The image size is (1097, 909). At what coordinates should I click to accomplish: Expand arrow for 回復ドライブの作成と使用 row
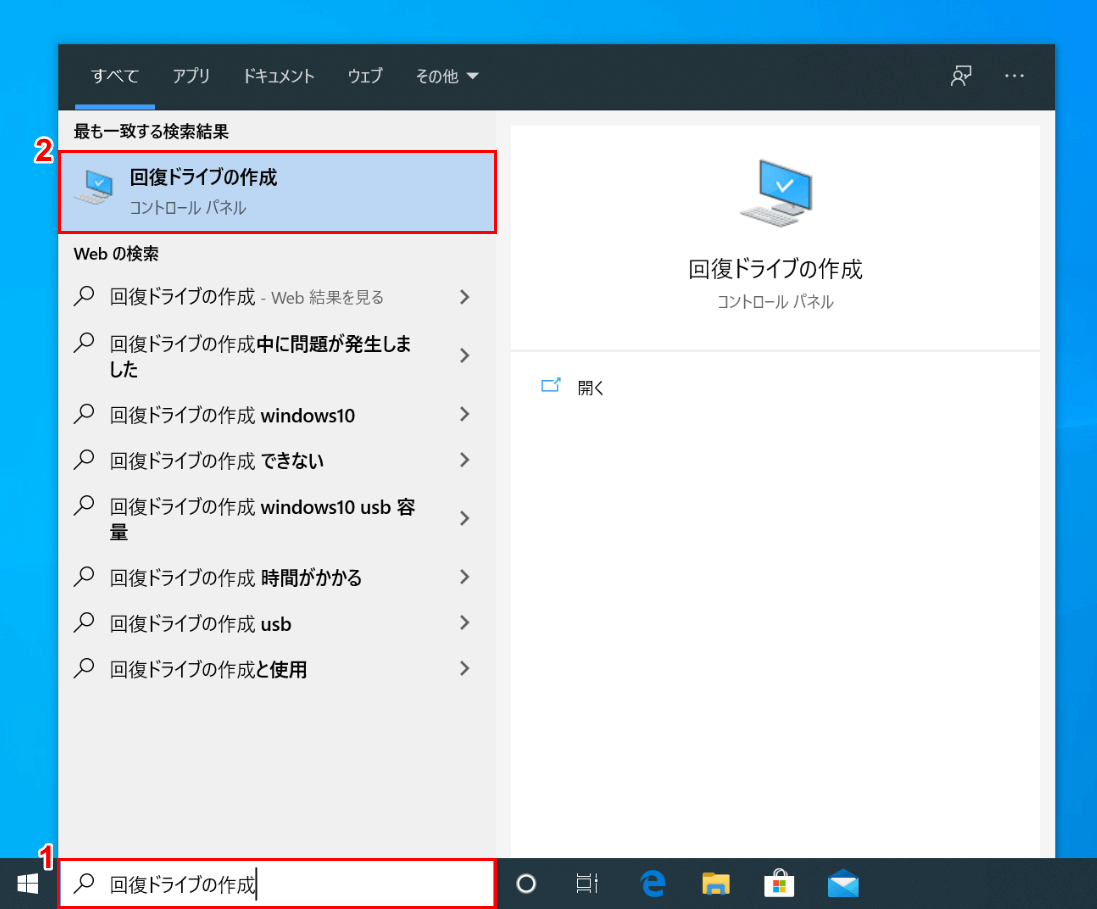coord(465,668)
